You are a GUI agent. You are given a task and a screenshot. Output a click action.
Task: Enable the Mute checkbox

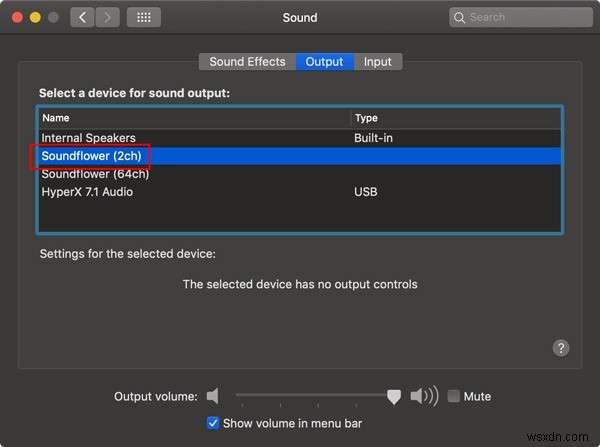tap(454, 396)
